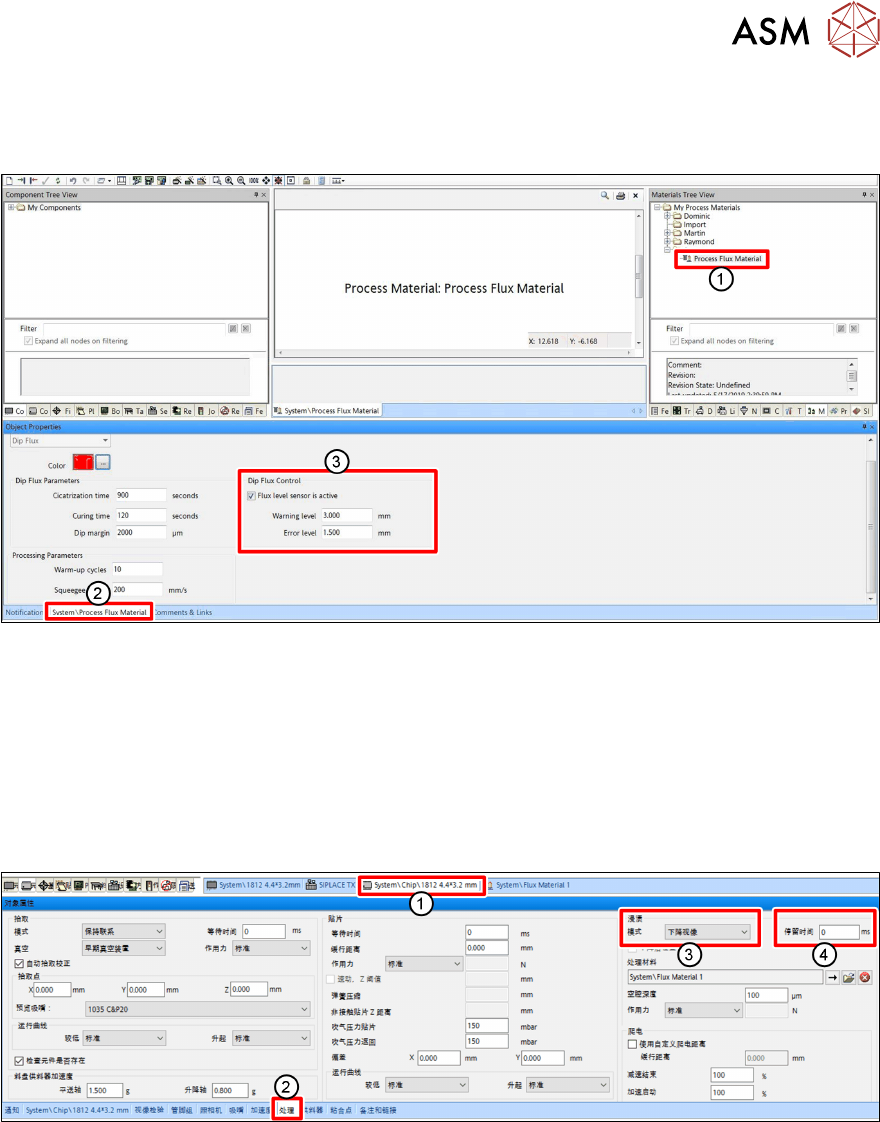880x1122 pixels.
Task: Open the Bo tab in component panel
Action: 110,411
